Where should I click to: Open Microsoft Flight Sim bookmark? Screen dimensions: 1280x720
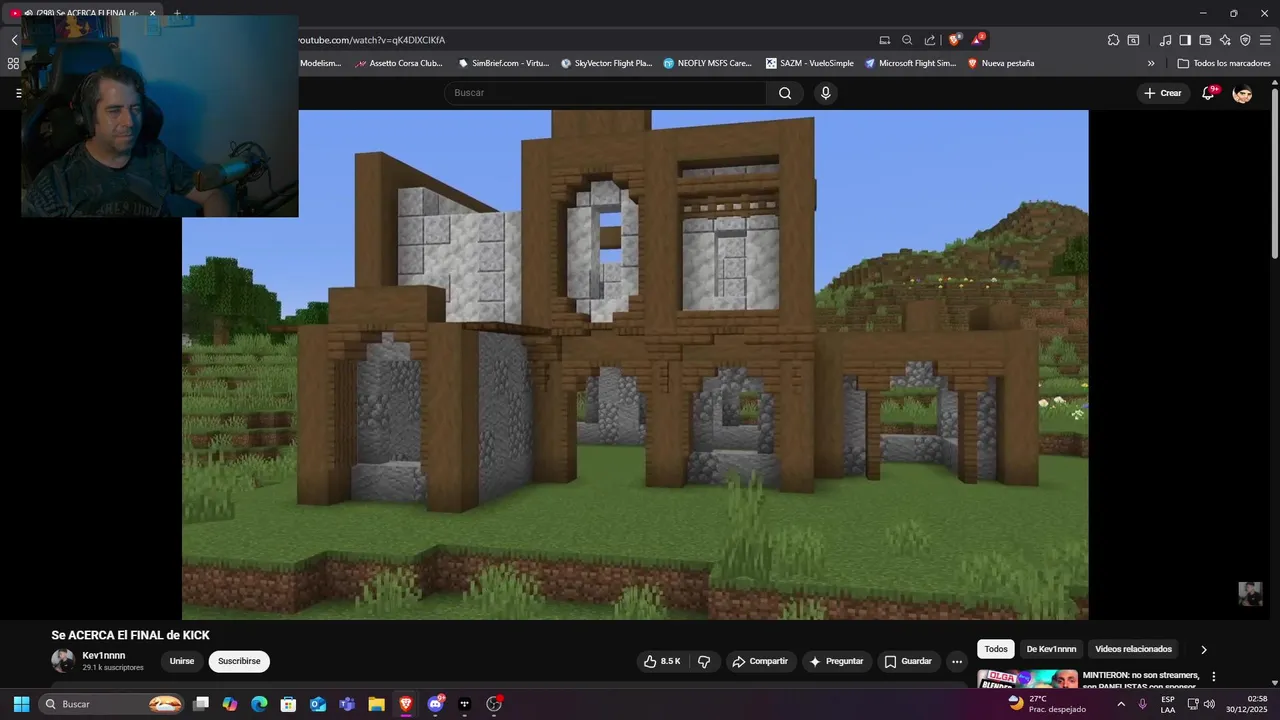pos(911,63)
